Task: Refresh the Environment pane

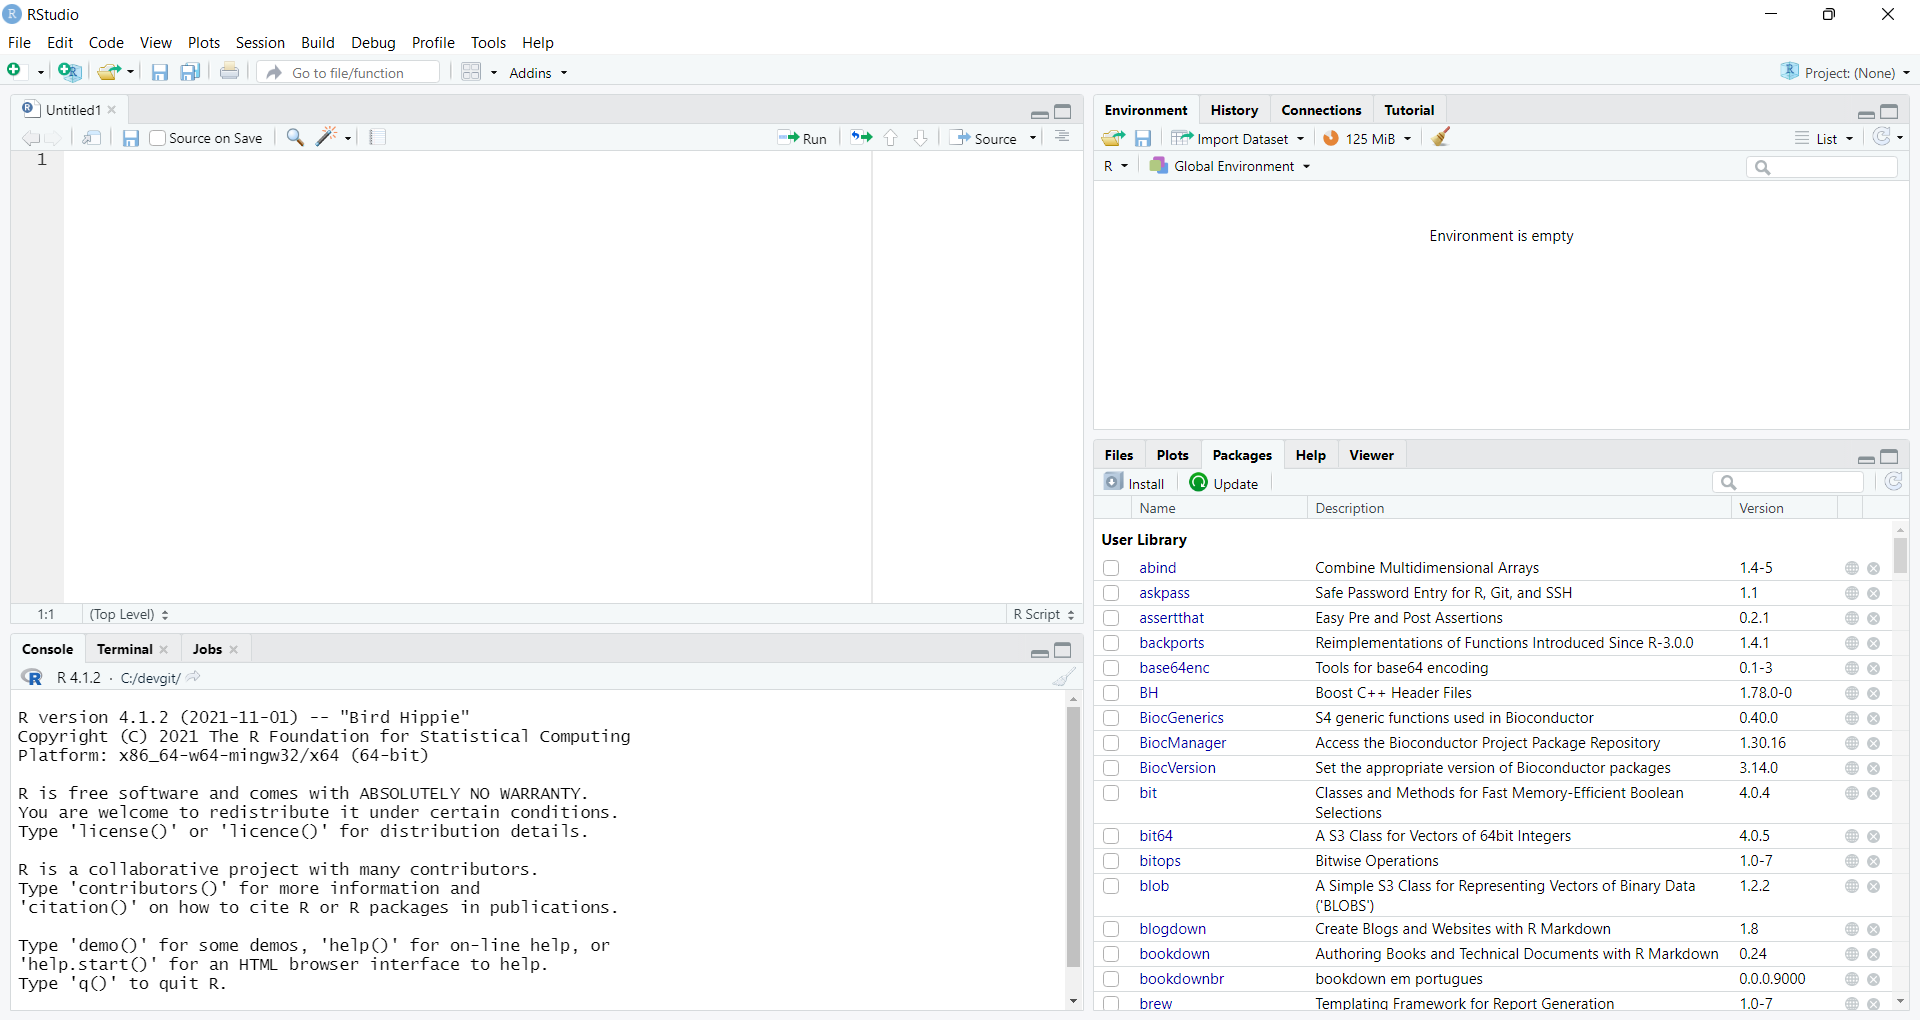Action: point(1882,137)
